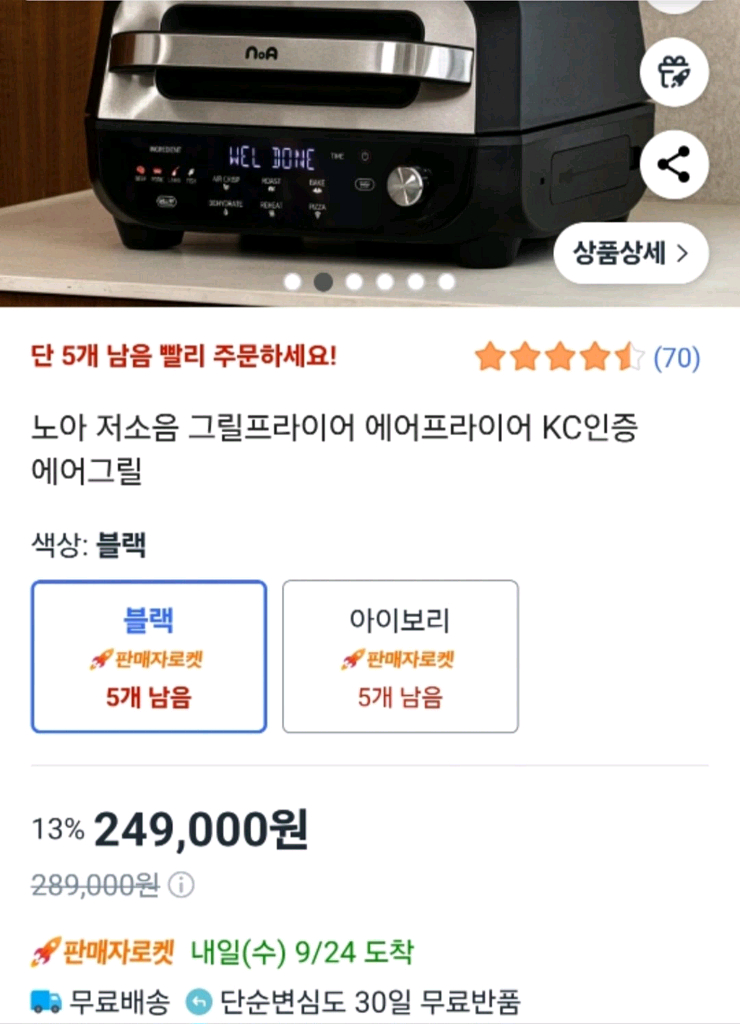Tap the 판매자로켓 badge beside the arrival date
This screenshot has height=1024, width=740.
click(x=105, y=952)
